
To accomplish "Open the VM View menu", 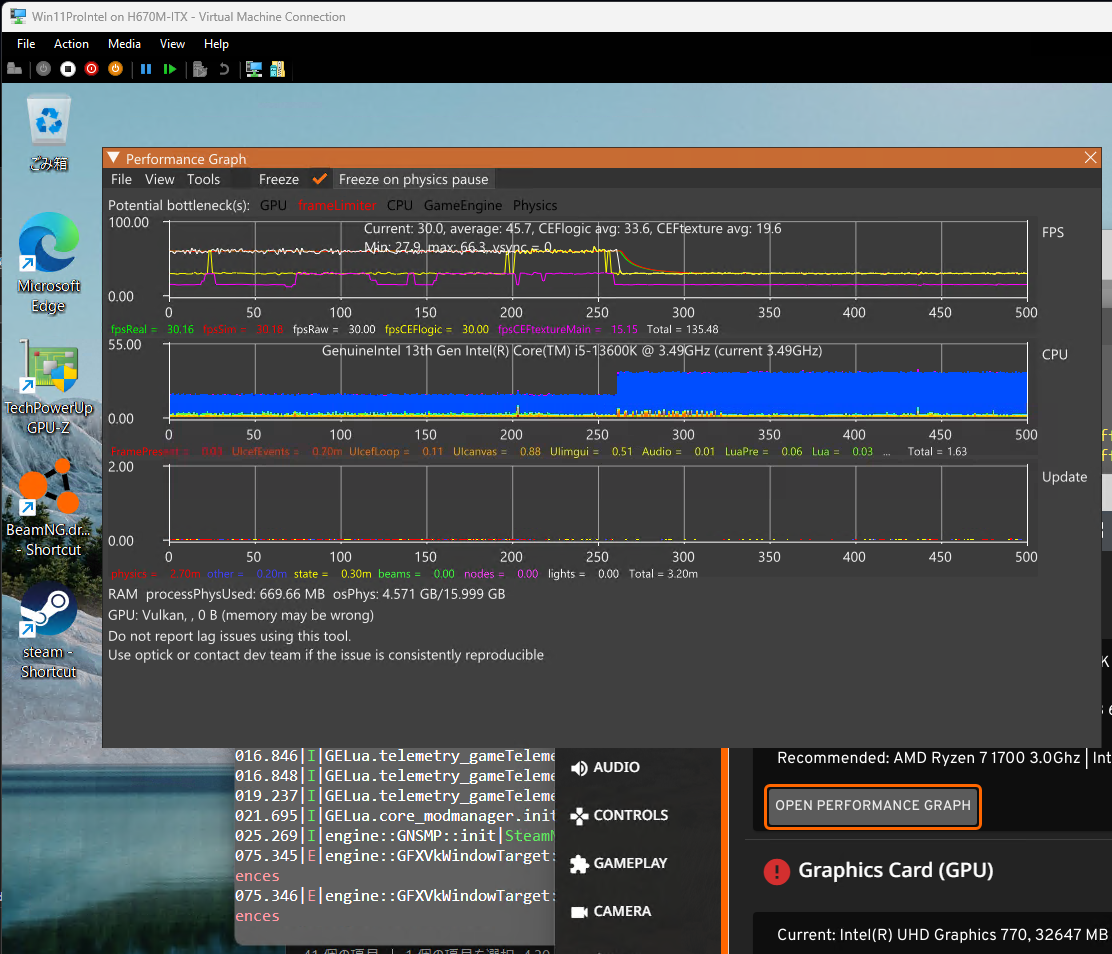I will [x=172, y=43].
